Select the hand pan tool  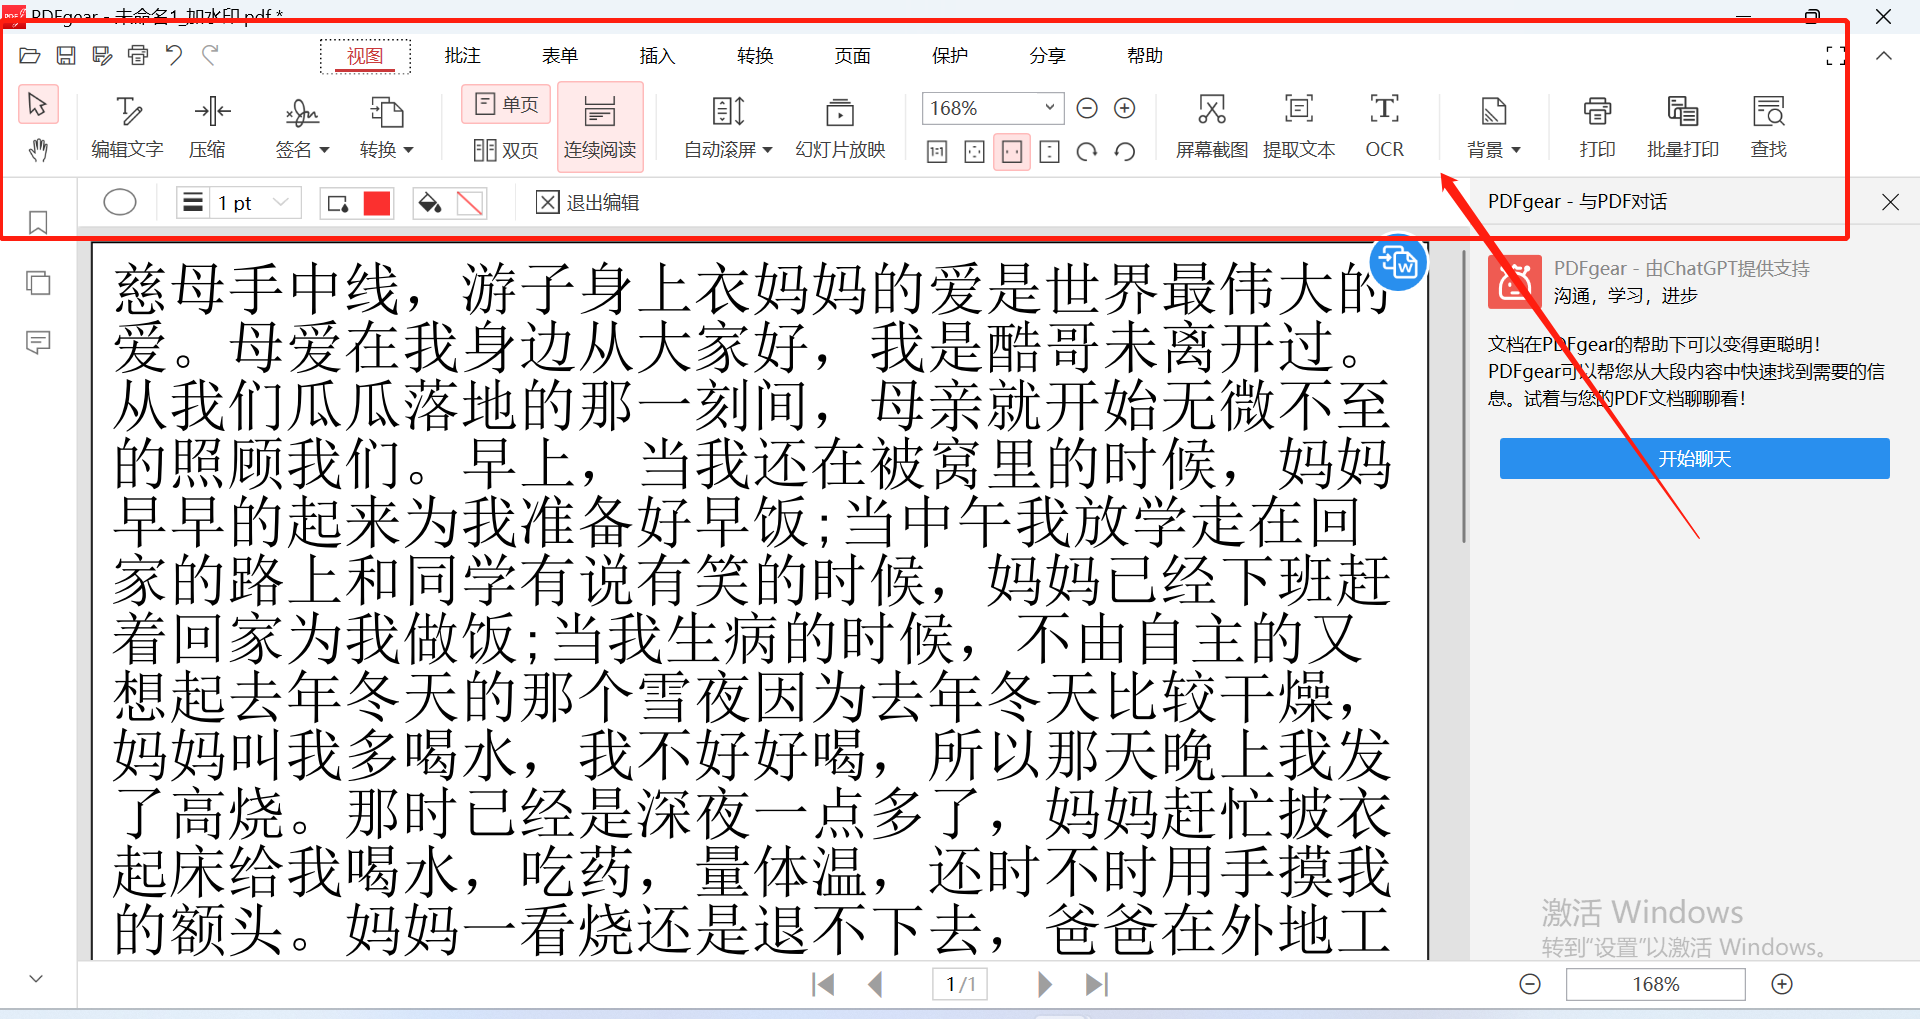tap(38, 150)
